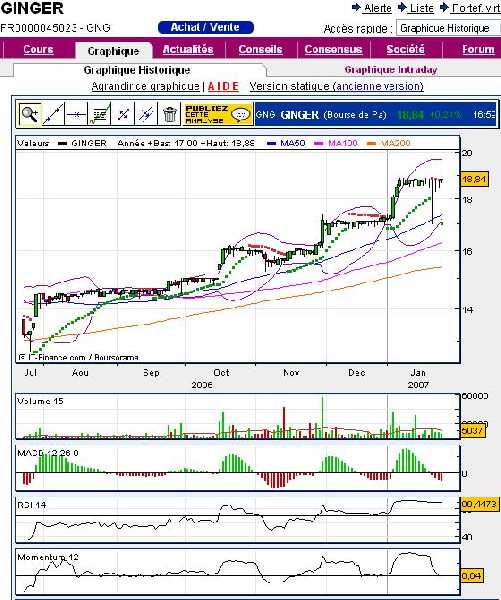This screenshot has width=501, height=600.
Task: Open the Accès rapide dropdown
Action: click(x=448, y=28)
